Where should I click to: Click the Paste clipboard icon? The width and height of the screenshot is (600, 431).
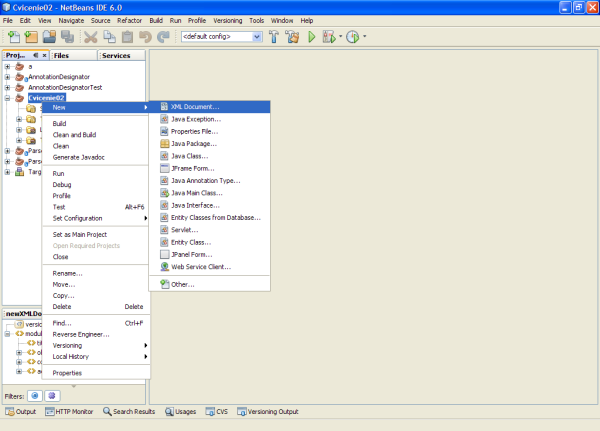point(127,37)
